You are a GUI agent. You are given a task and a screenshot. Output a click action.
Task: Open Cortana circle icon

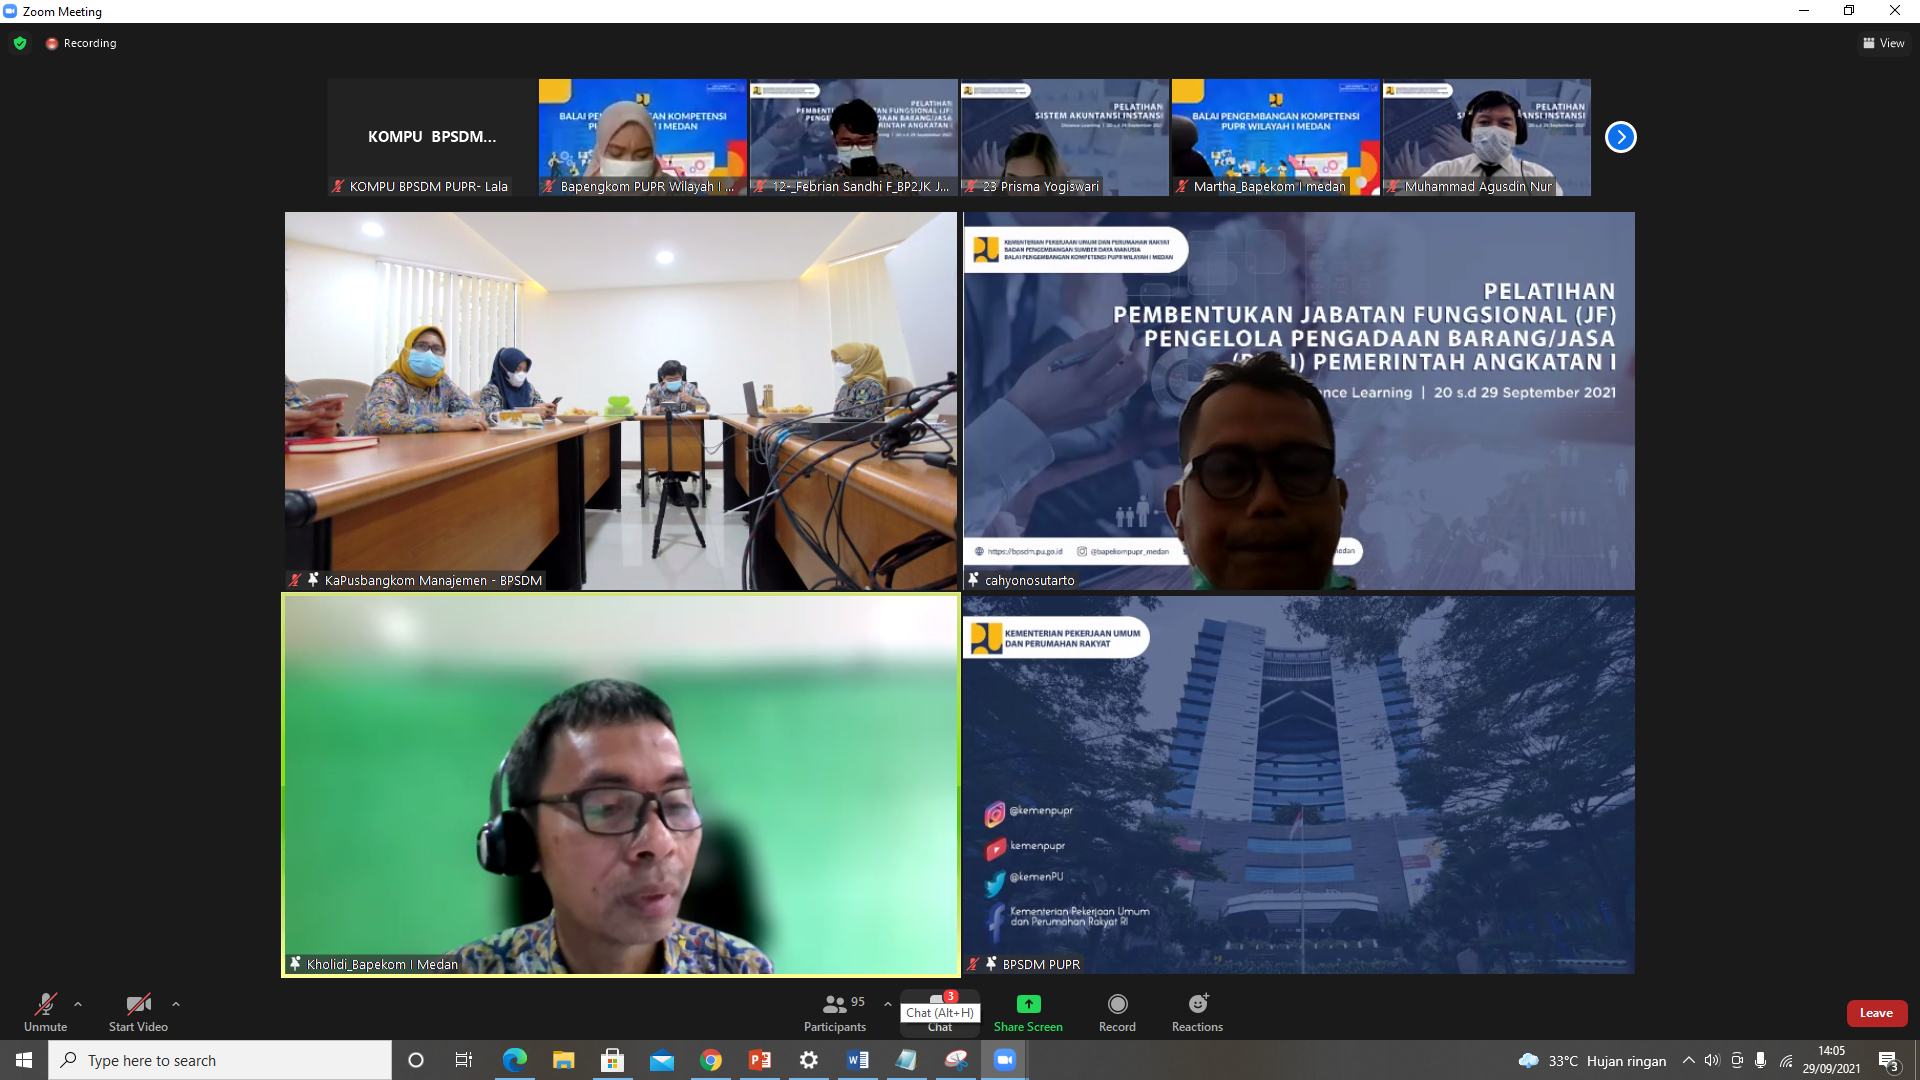pyautogui.click(x=416, y=1060)
